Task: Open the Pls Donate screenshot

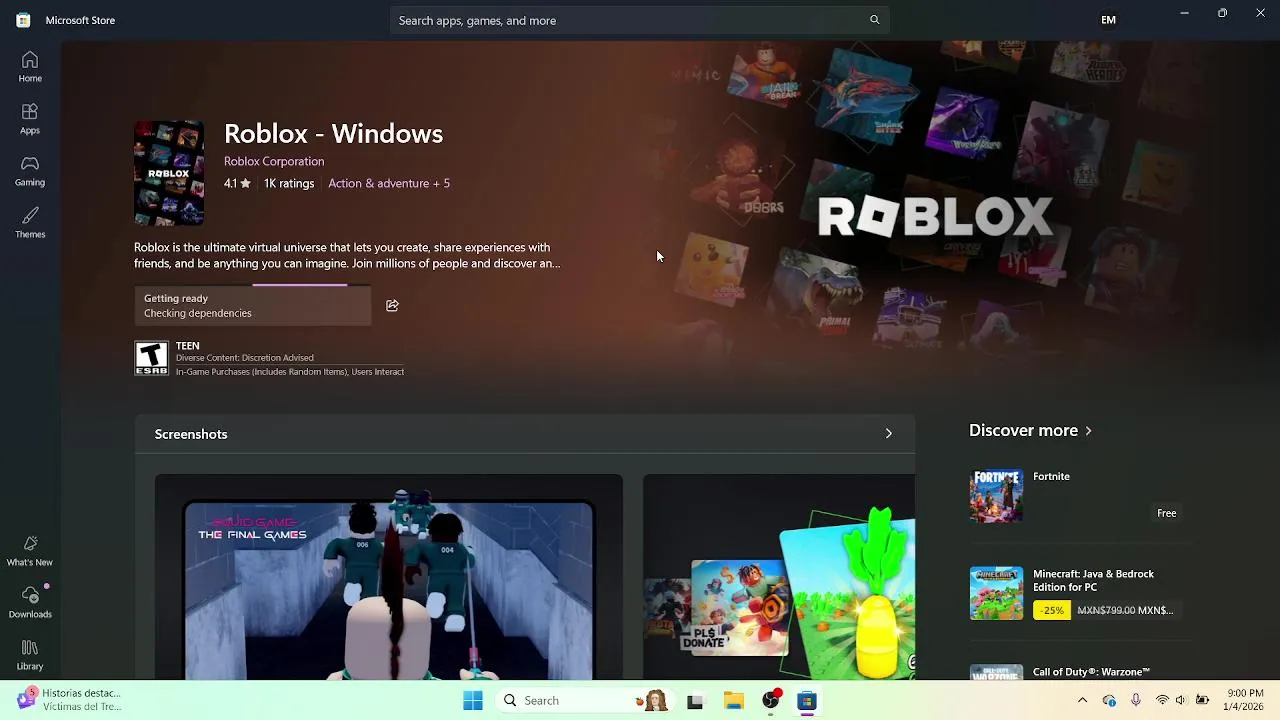Action: coord(779,578)
